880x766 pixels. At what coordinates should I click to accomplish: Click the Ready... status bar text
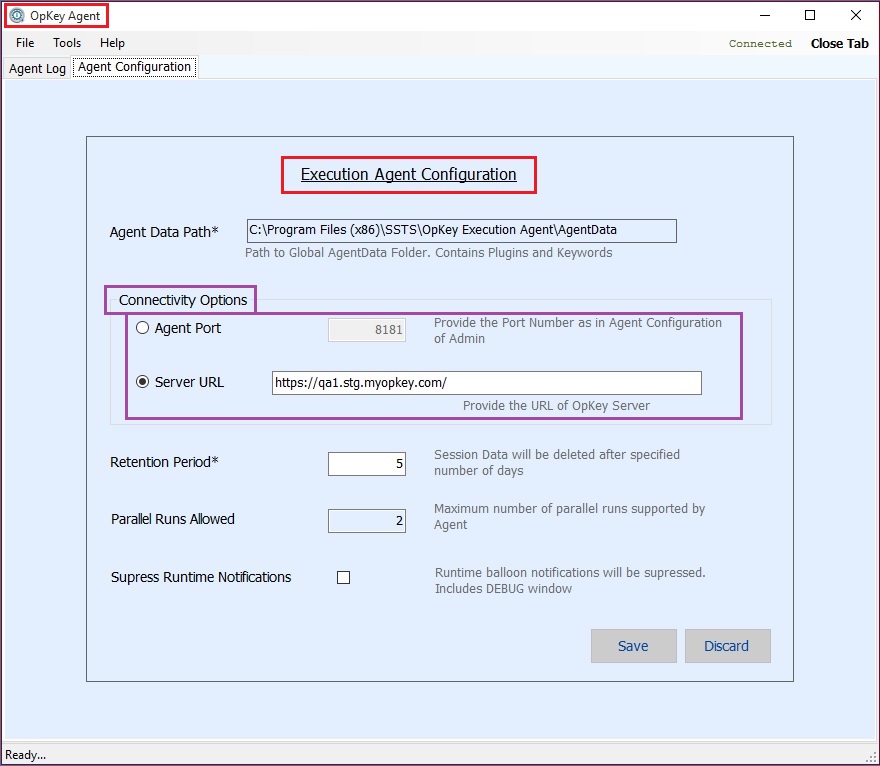pos(25,755)
